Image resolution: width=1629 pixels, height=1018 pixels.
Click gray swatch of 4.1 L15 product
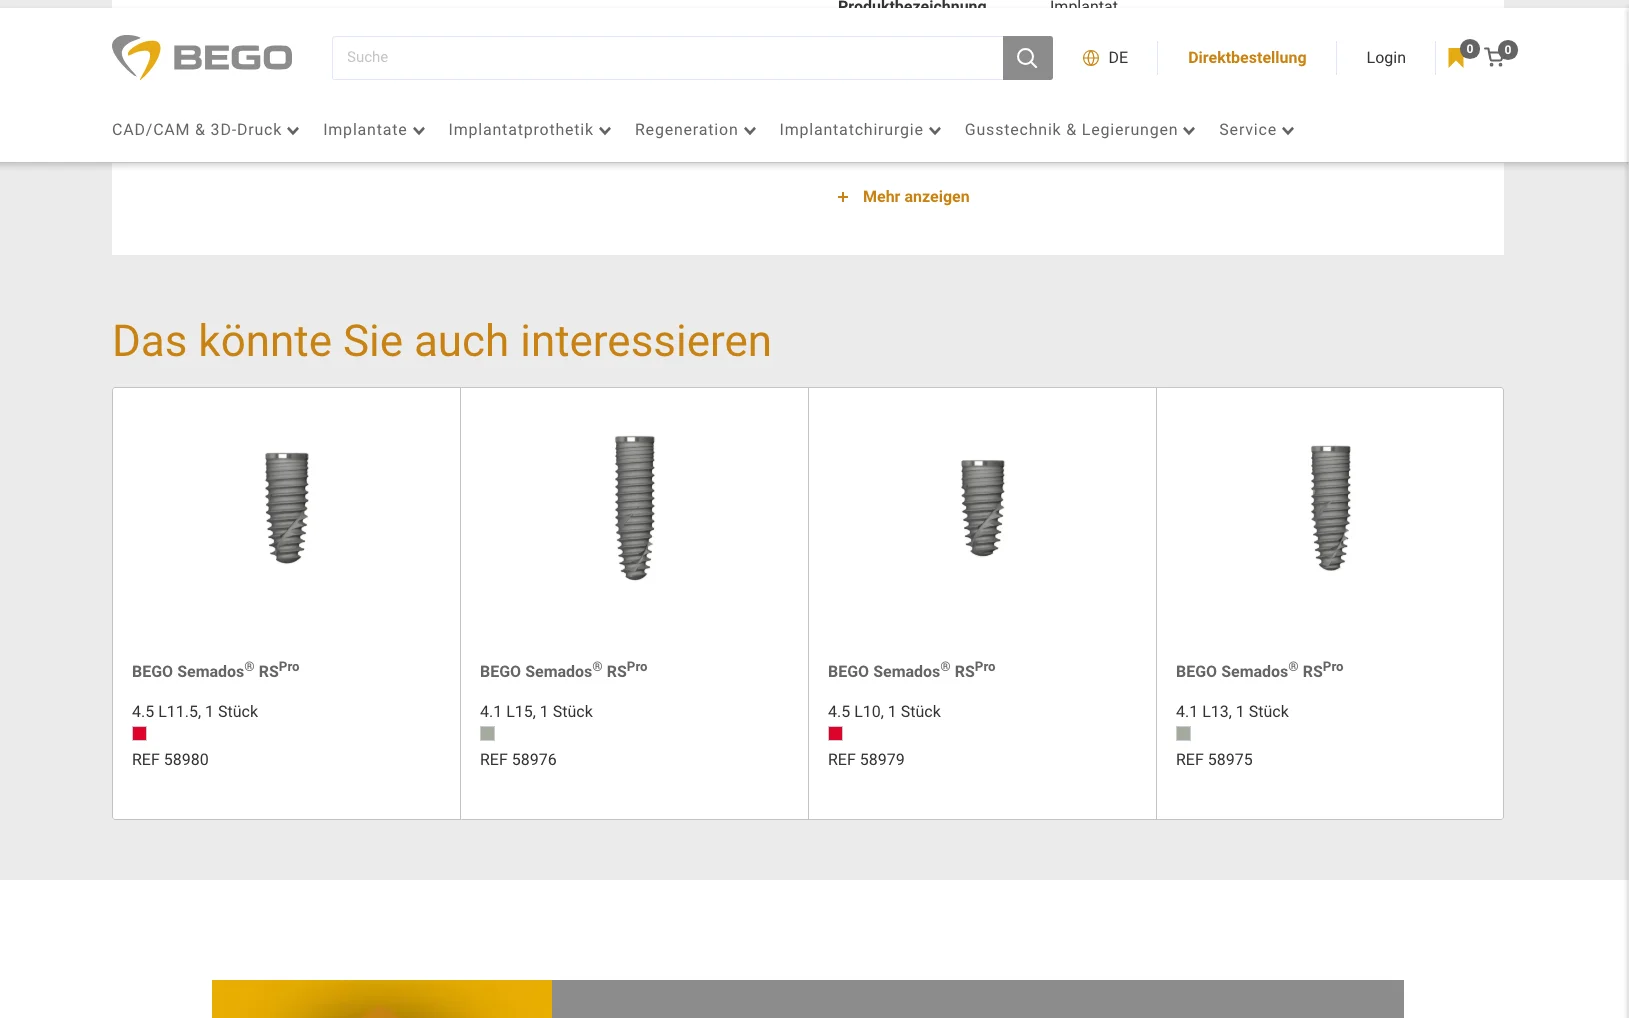(487, 734)
